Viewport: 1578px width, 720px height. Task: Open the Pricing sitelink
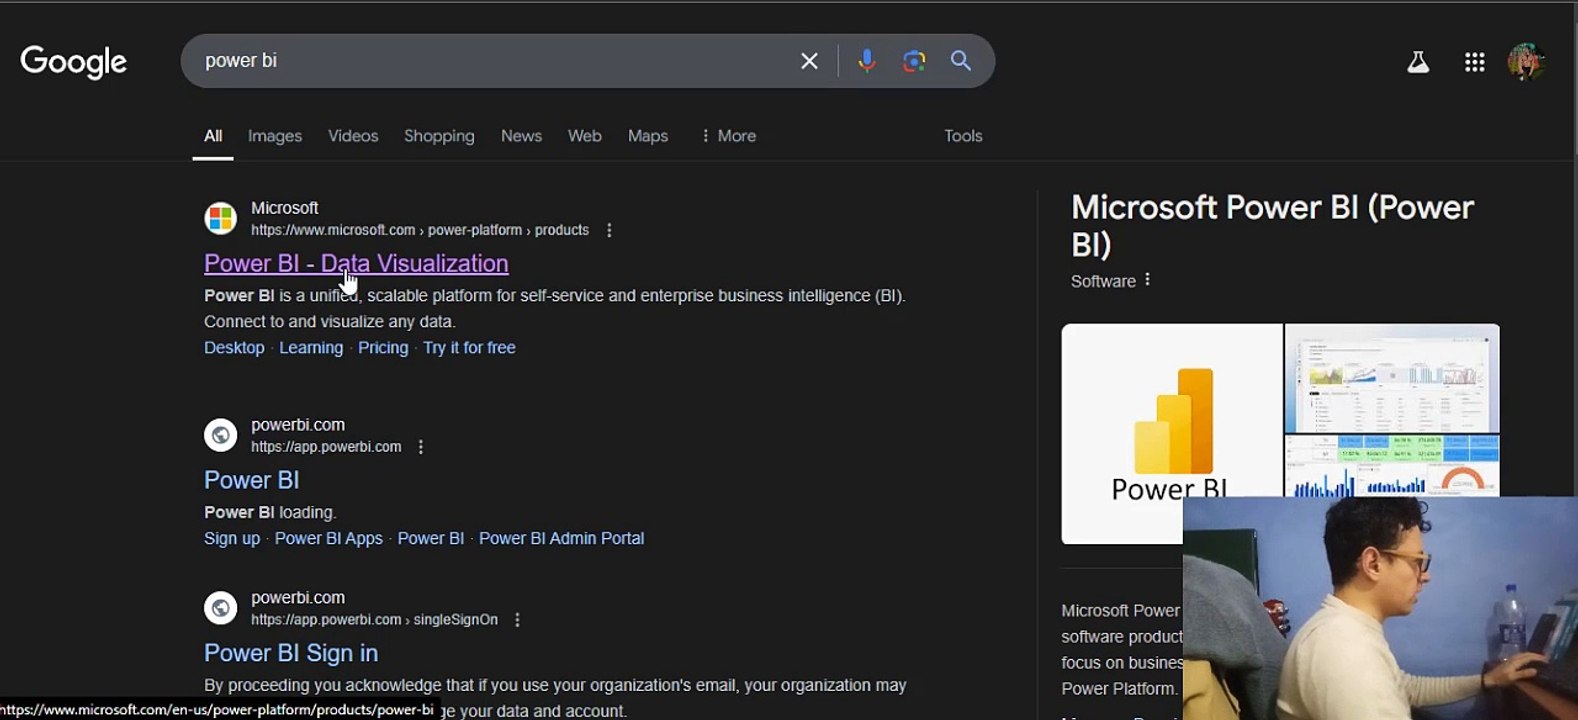383,348
